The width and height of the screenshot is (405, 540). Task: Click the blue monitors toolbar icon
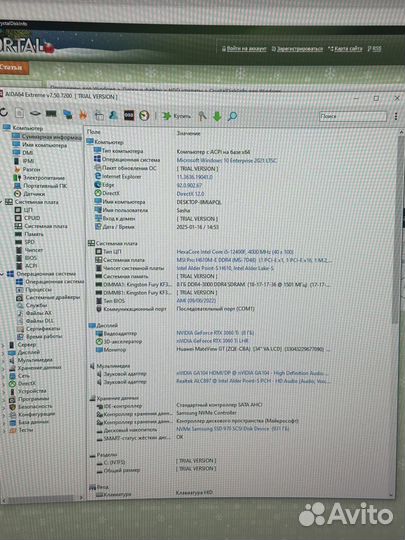point(68,114)
